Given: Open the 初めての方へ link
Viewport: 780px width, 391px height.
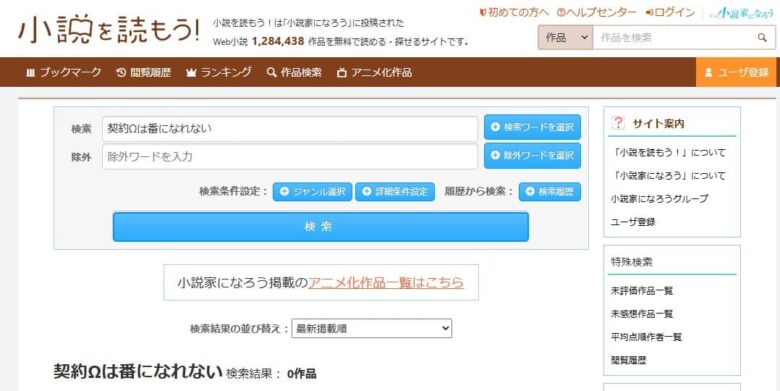Looking at the screenshot, I should (514, 12).
